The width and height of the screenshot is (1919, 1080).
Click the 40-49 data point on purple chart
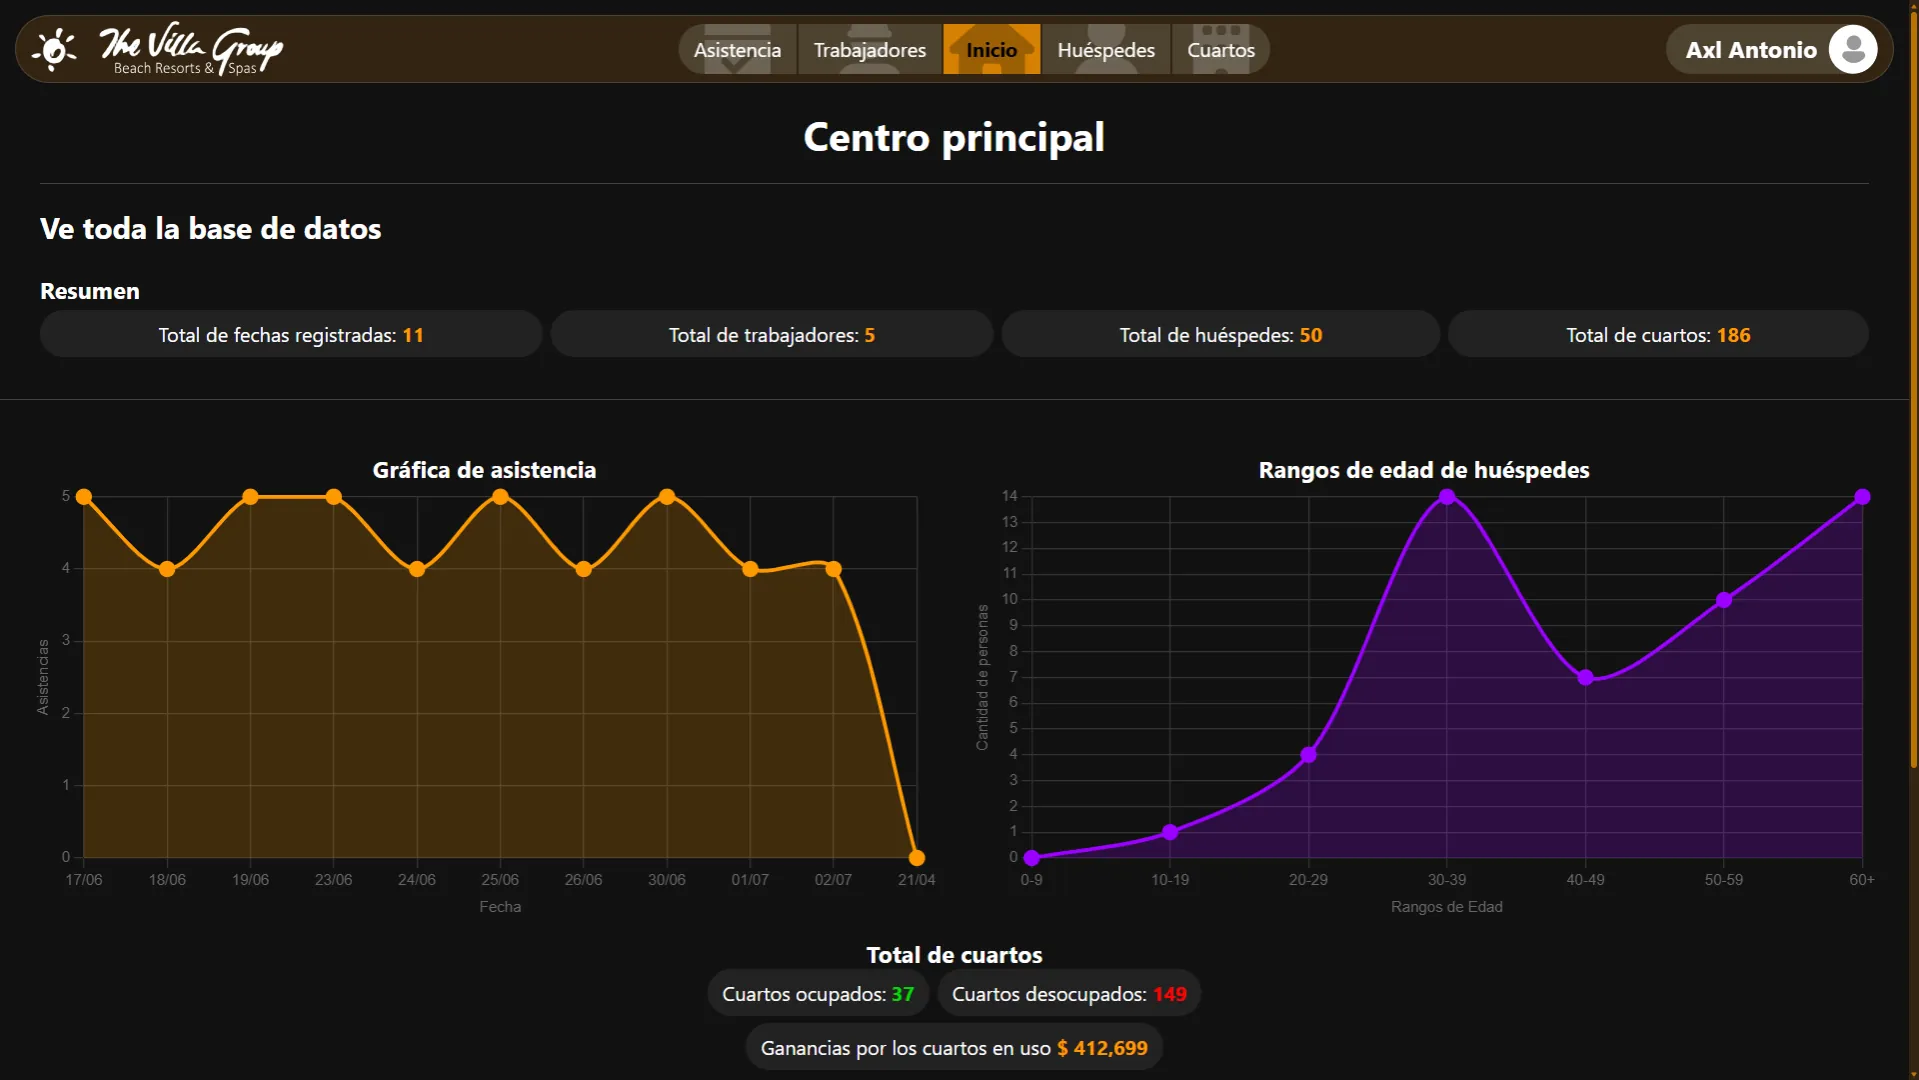pos(1585,677)
